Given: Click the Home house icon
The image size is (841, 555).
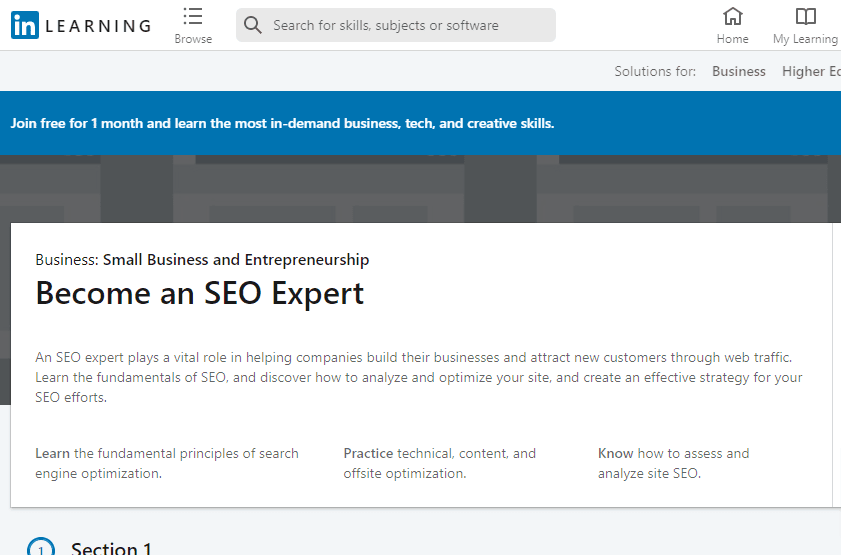Looking at the screenshot, I should pyautogui.click(x=733, y=16).
